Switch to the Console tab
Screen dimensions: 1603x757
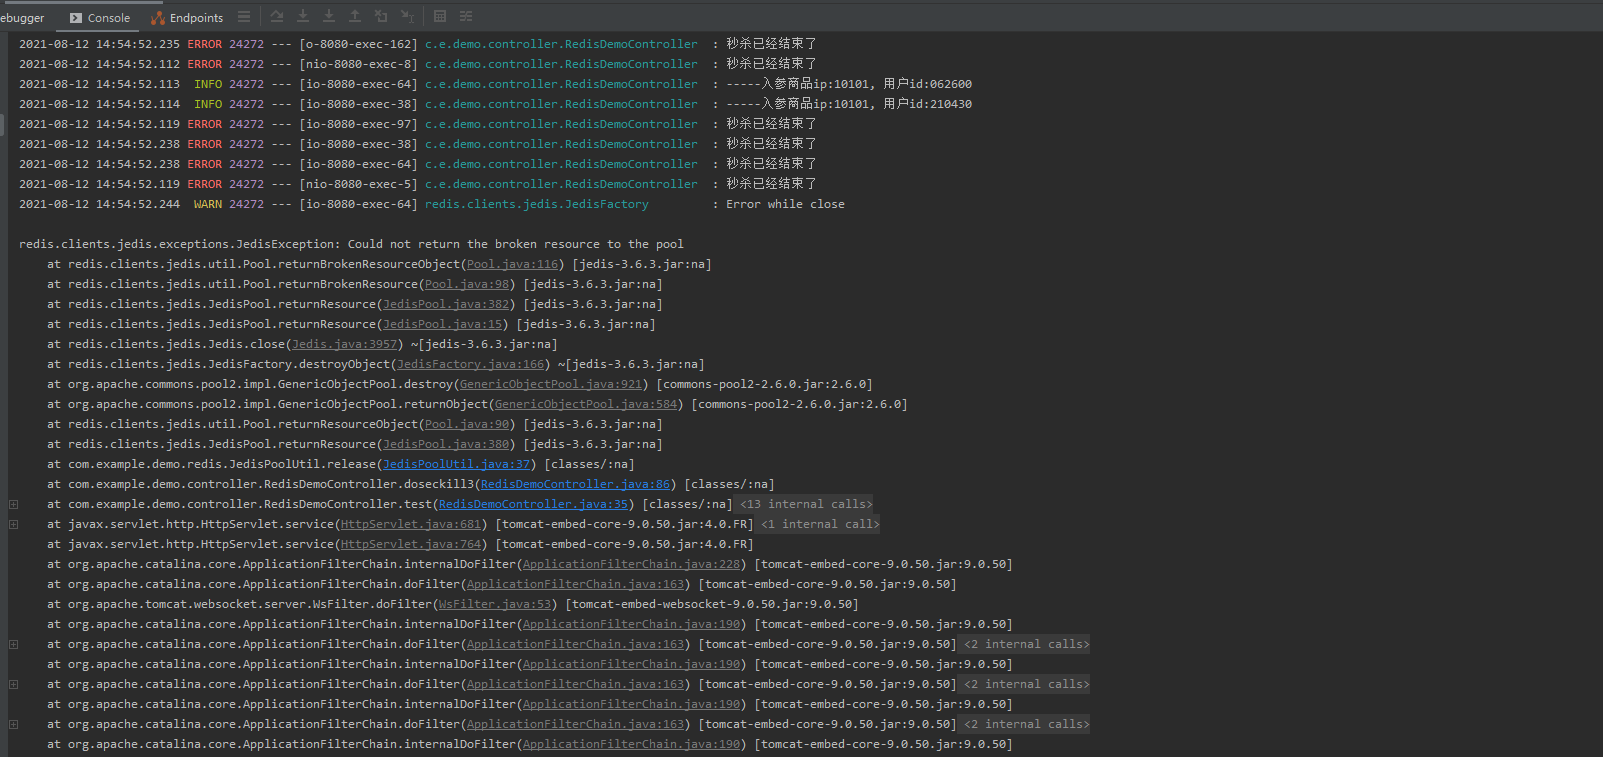point(100,17)
